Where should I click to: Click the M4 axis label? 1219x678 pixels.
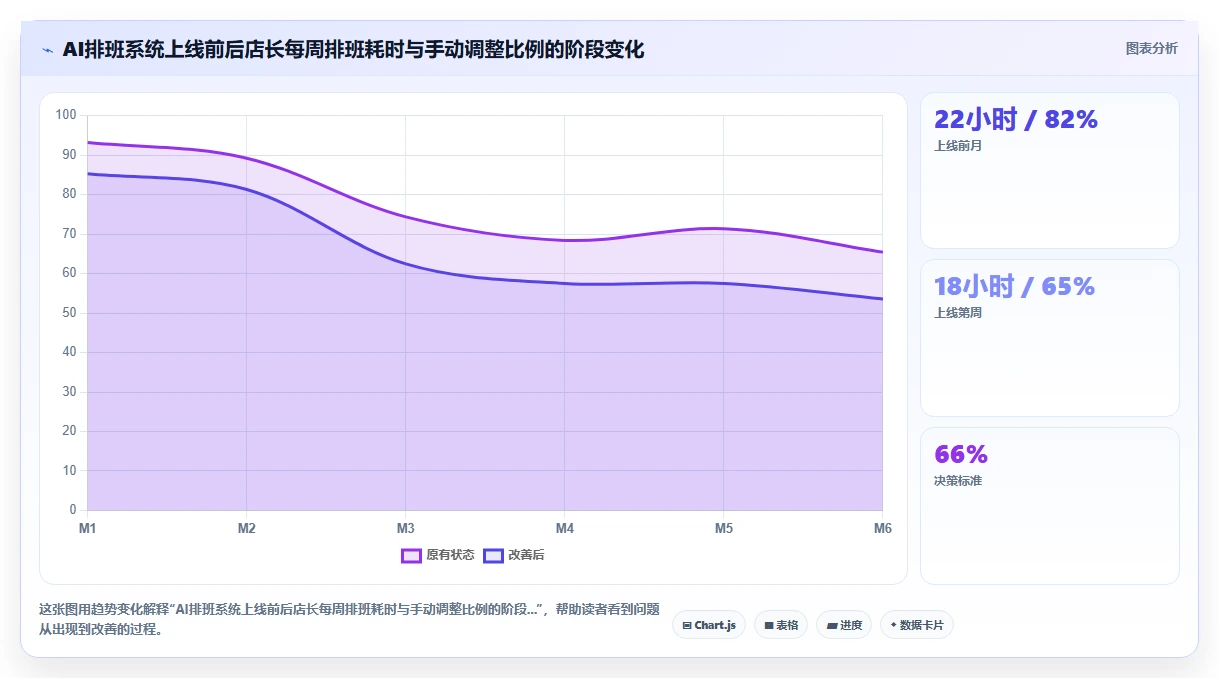click(564, 528)
